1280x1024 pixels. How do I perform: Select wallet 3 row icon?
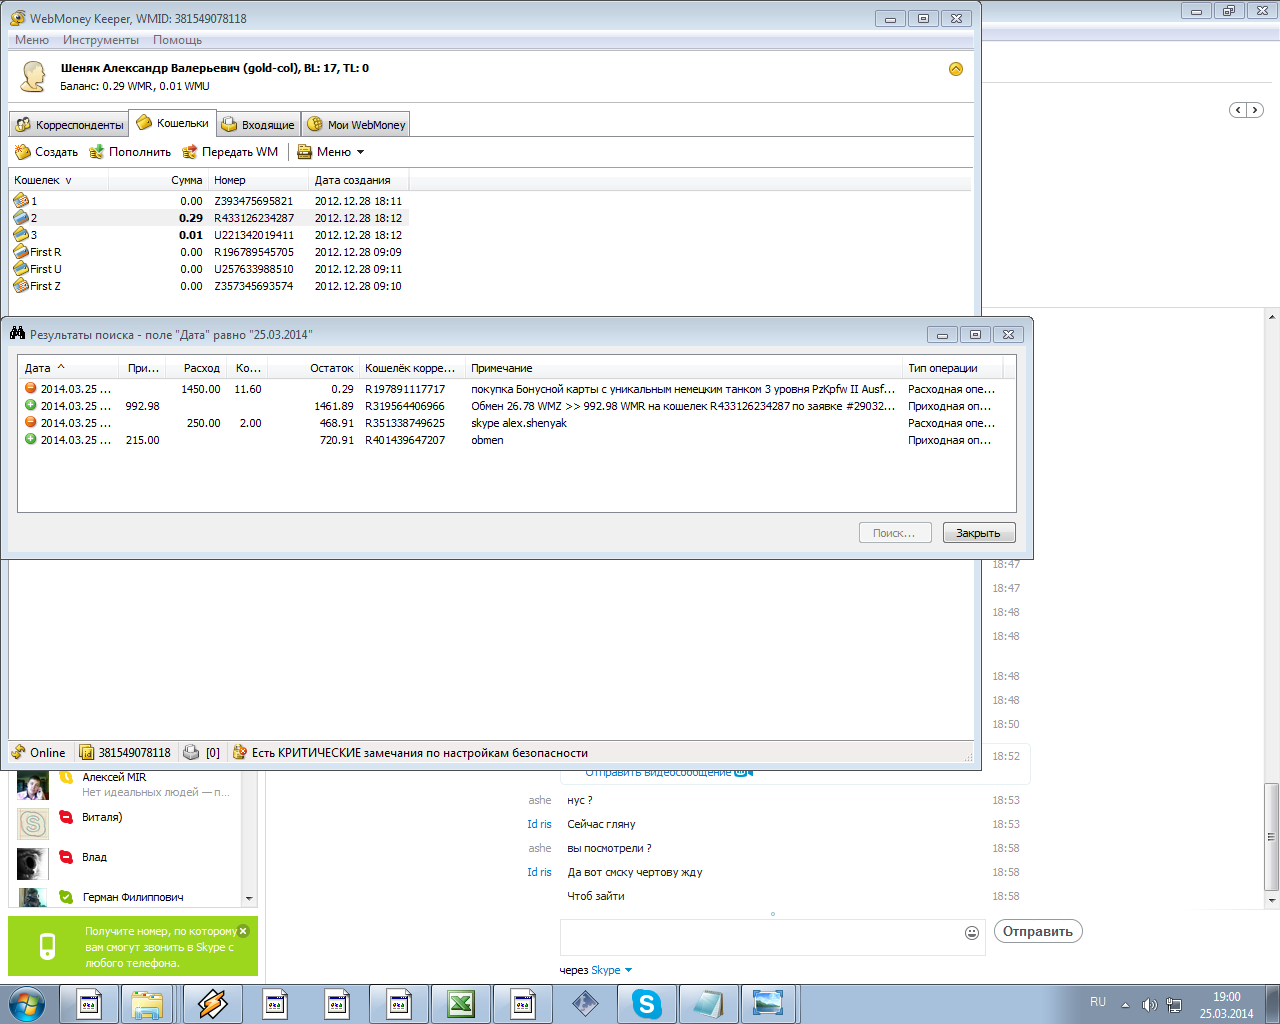tap(21, 234)
